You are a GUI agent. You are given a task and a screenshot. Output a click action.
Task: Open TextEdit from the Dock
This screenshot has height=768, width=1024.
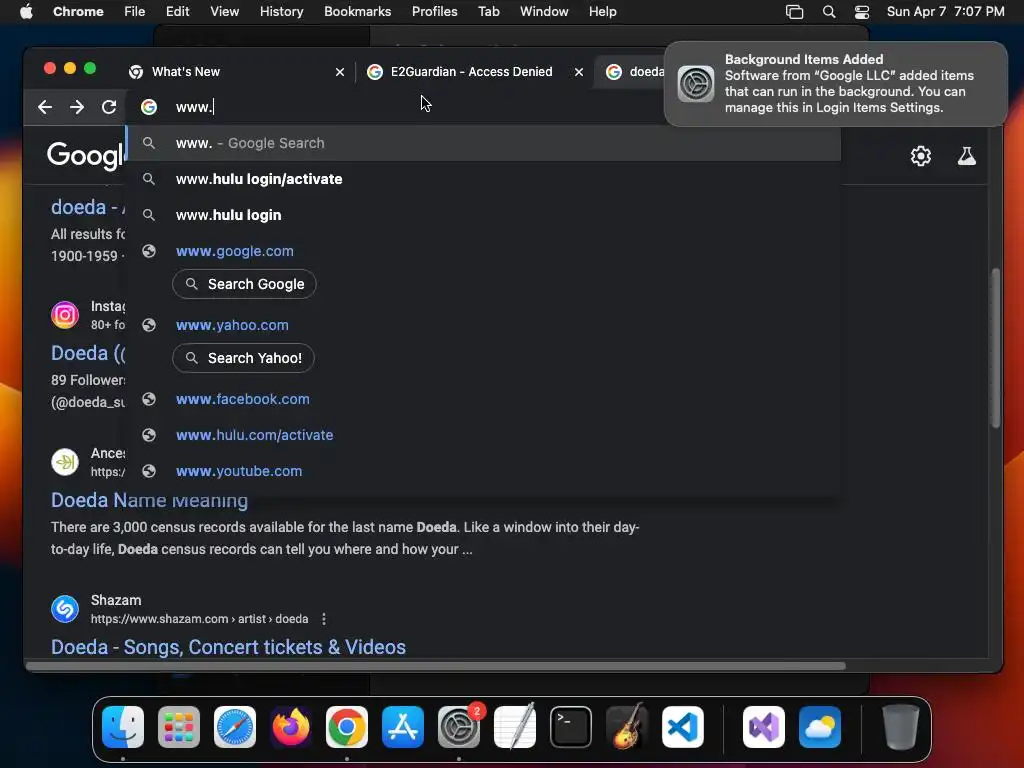(x=515, y=727)
